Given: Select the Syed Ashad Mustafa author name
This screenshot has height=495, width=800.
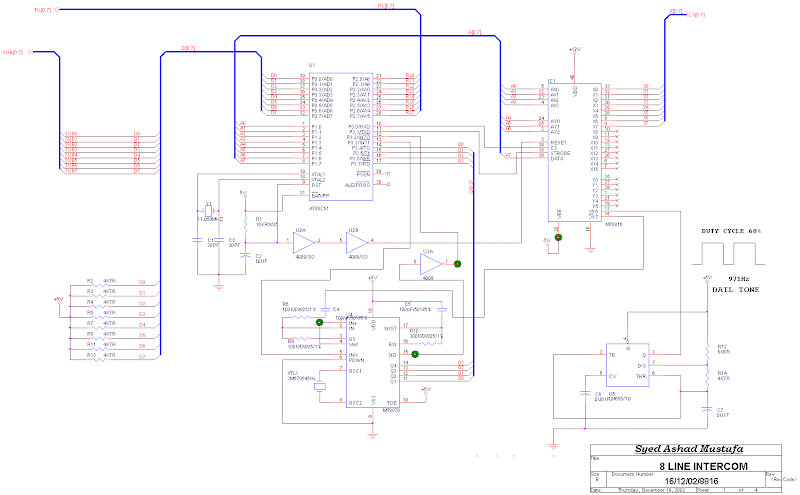Looking at the screenshot, I should (x=689, y=449).
